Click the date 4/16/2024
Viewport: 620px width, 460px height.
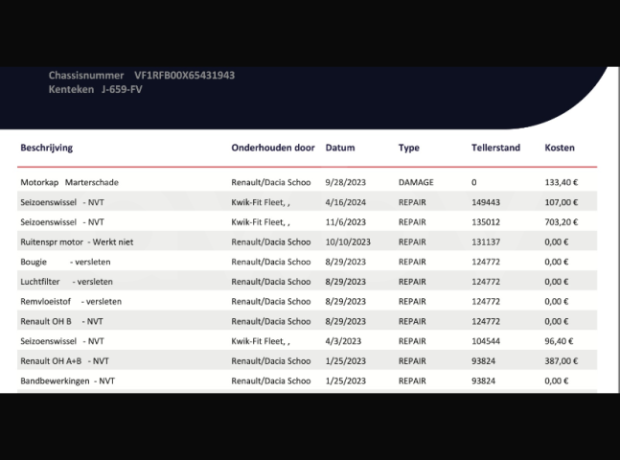click(x=346, y=203)
